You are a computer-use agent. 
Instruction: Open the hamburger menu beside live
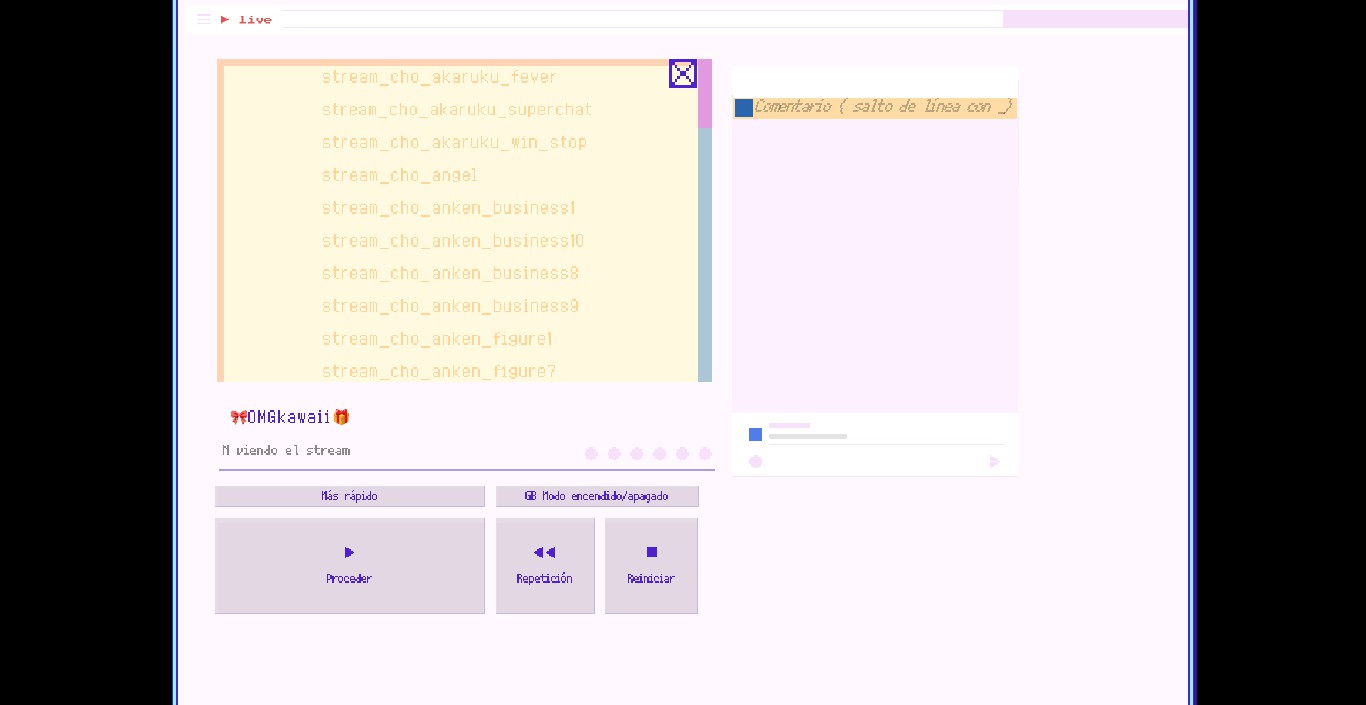point(204,19)
